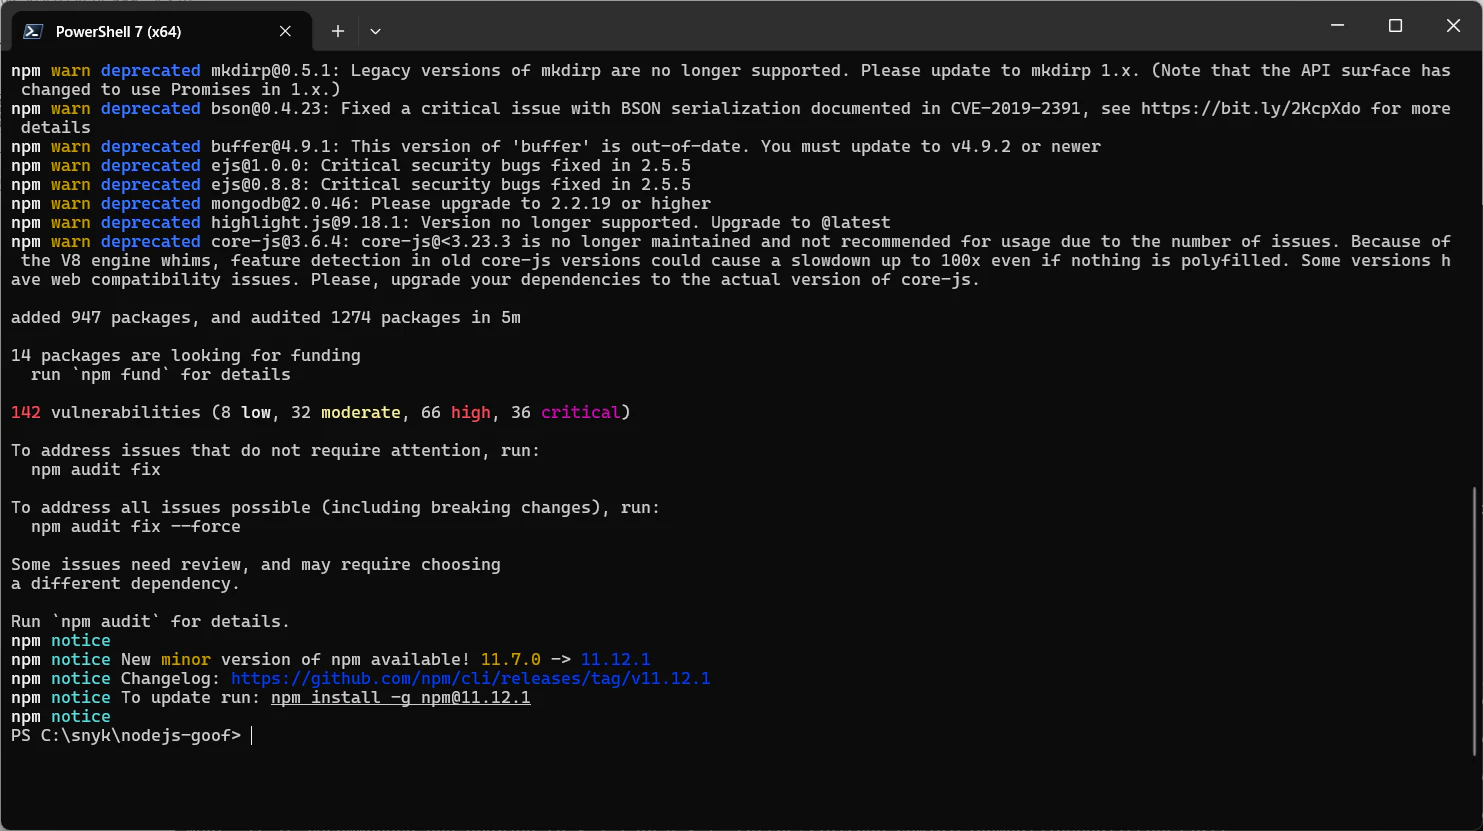The width and height of the screenshot is (1483, 831).
Task: Click the red word 'high' in vulnerabilities line
Action: pyautogui.click(x=470, y=412)
